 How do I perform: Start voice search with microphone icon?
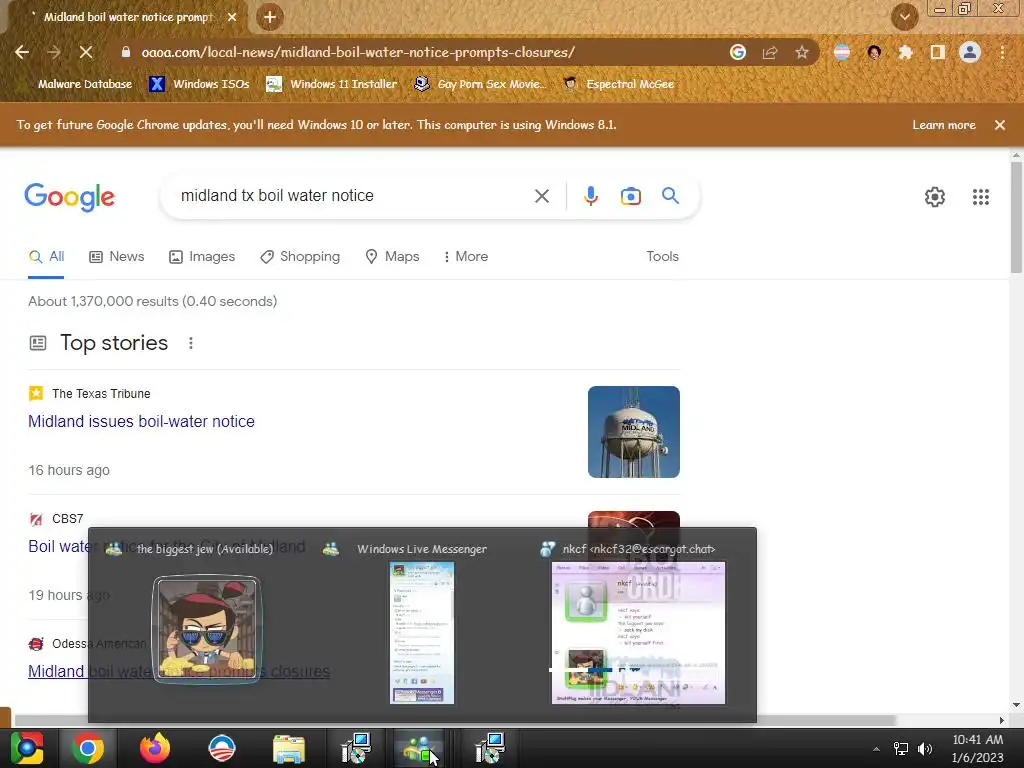pos(590,196)
